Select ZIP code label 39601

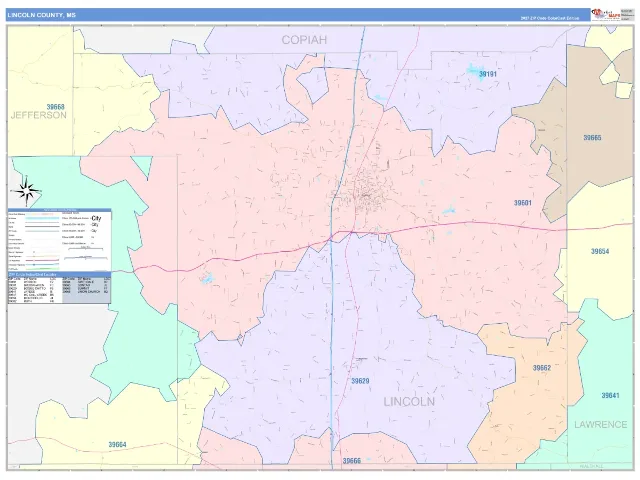[522, 203]
